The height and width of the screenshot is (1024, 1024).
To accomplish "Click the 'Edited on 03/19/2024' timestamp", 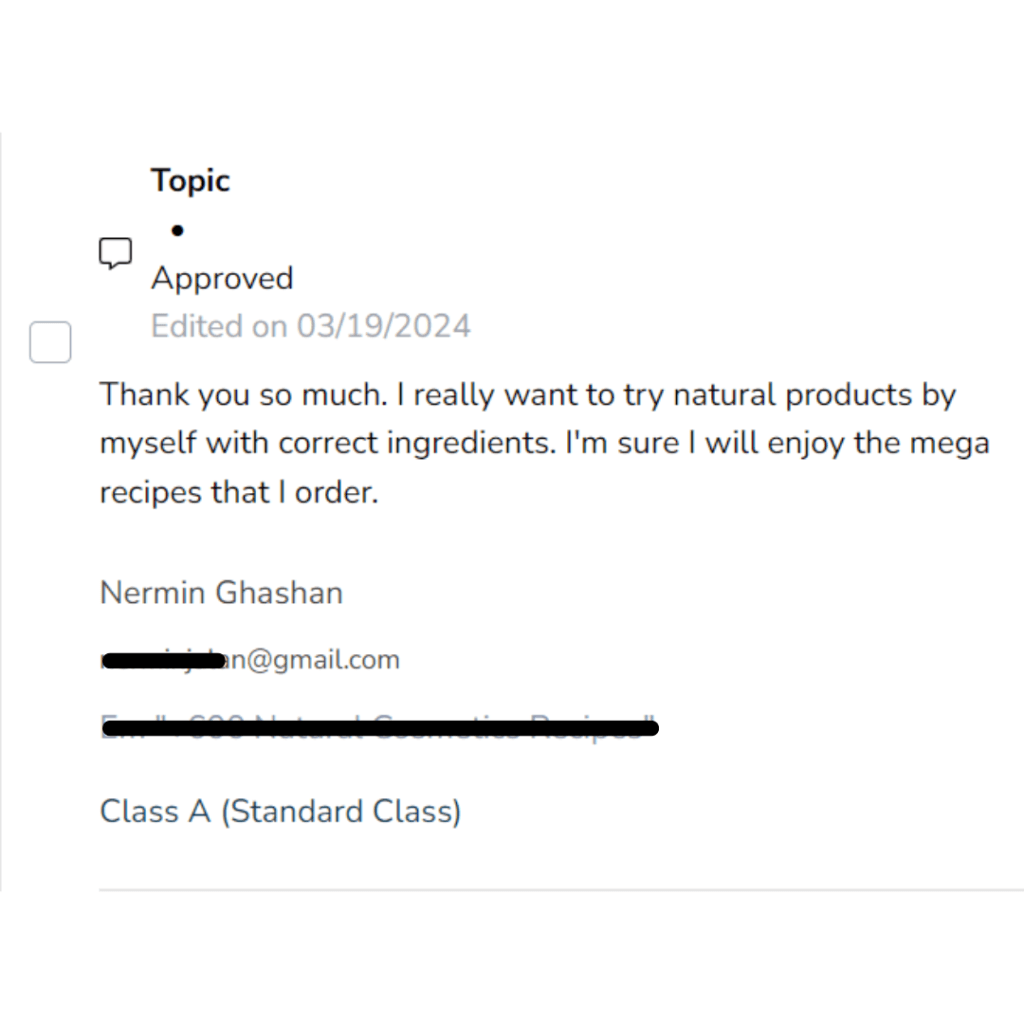I will 310,327.
